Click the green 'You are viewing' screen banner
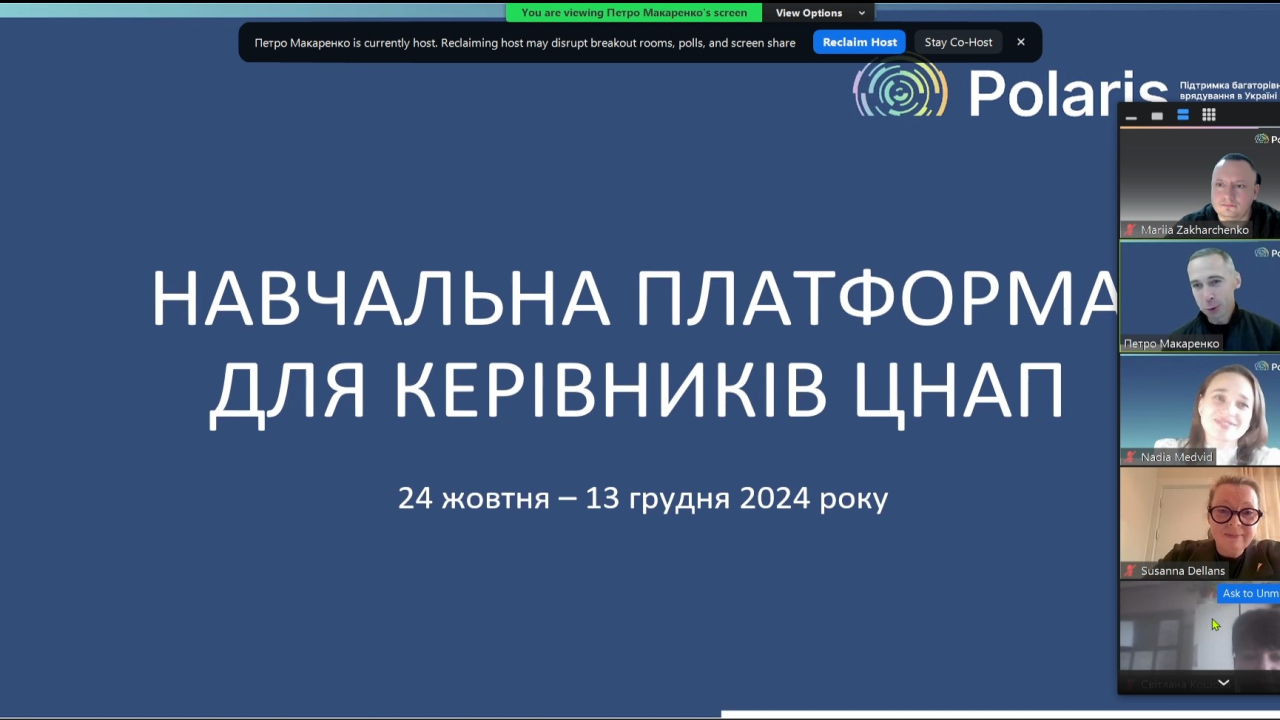This screenshot has height=720, width=1280. (x=634, y=13)
